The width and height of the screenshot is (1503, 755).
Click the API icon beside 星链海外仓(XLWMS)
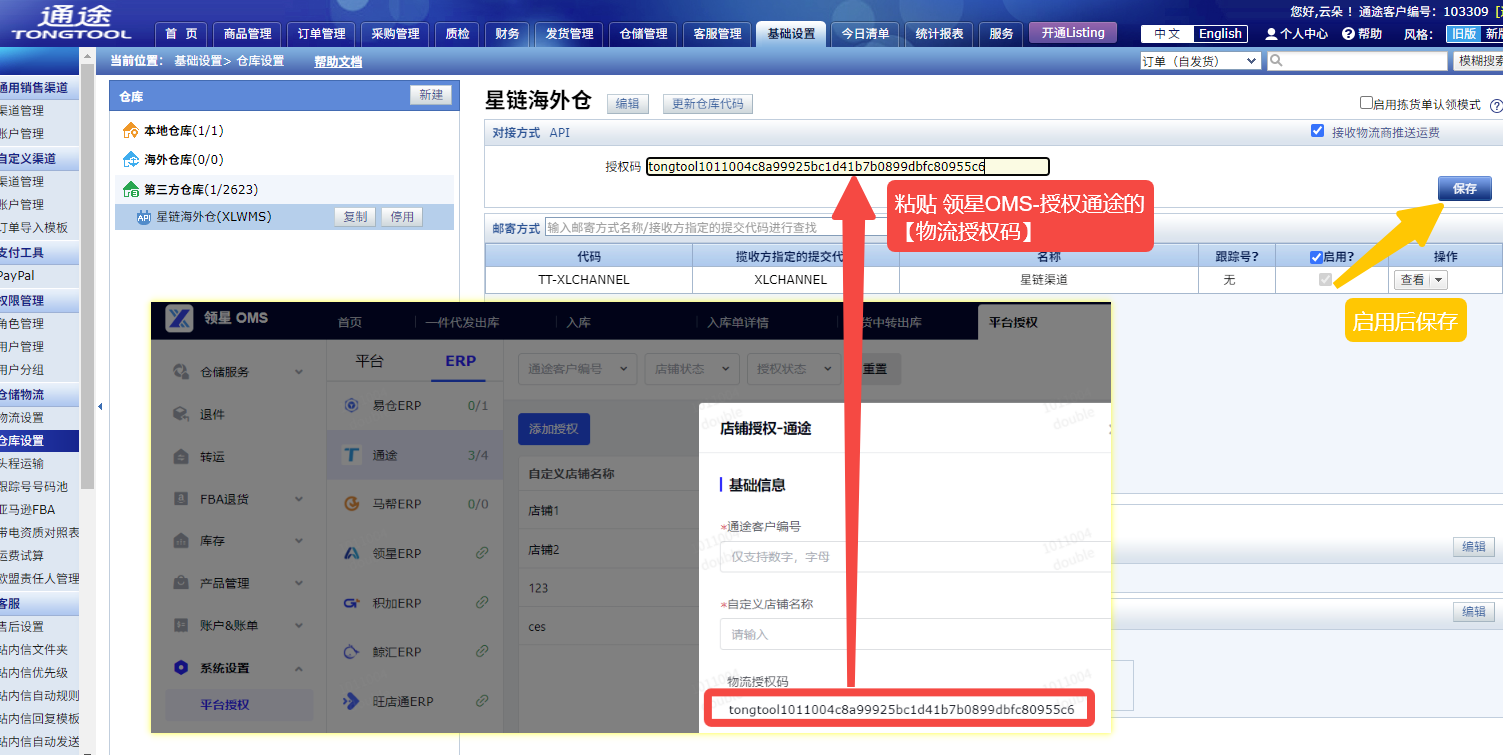point(143,216)
